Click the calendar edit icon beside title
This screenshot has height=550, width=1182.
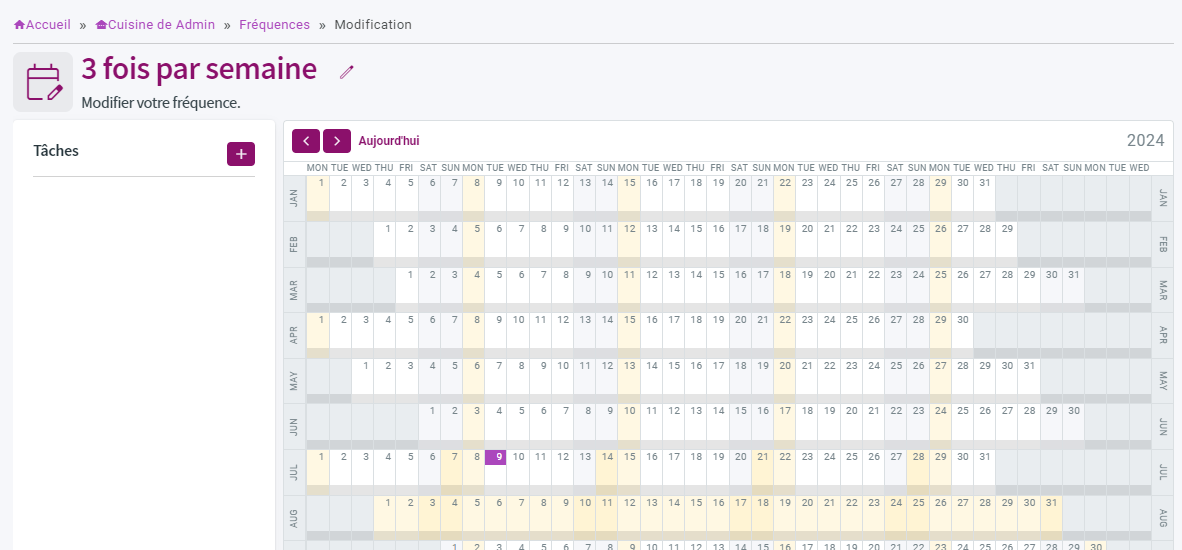point(43,82)
